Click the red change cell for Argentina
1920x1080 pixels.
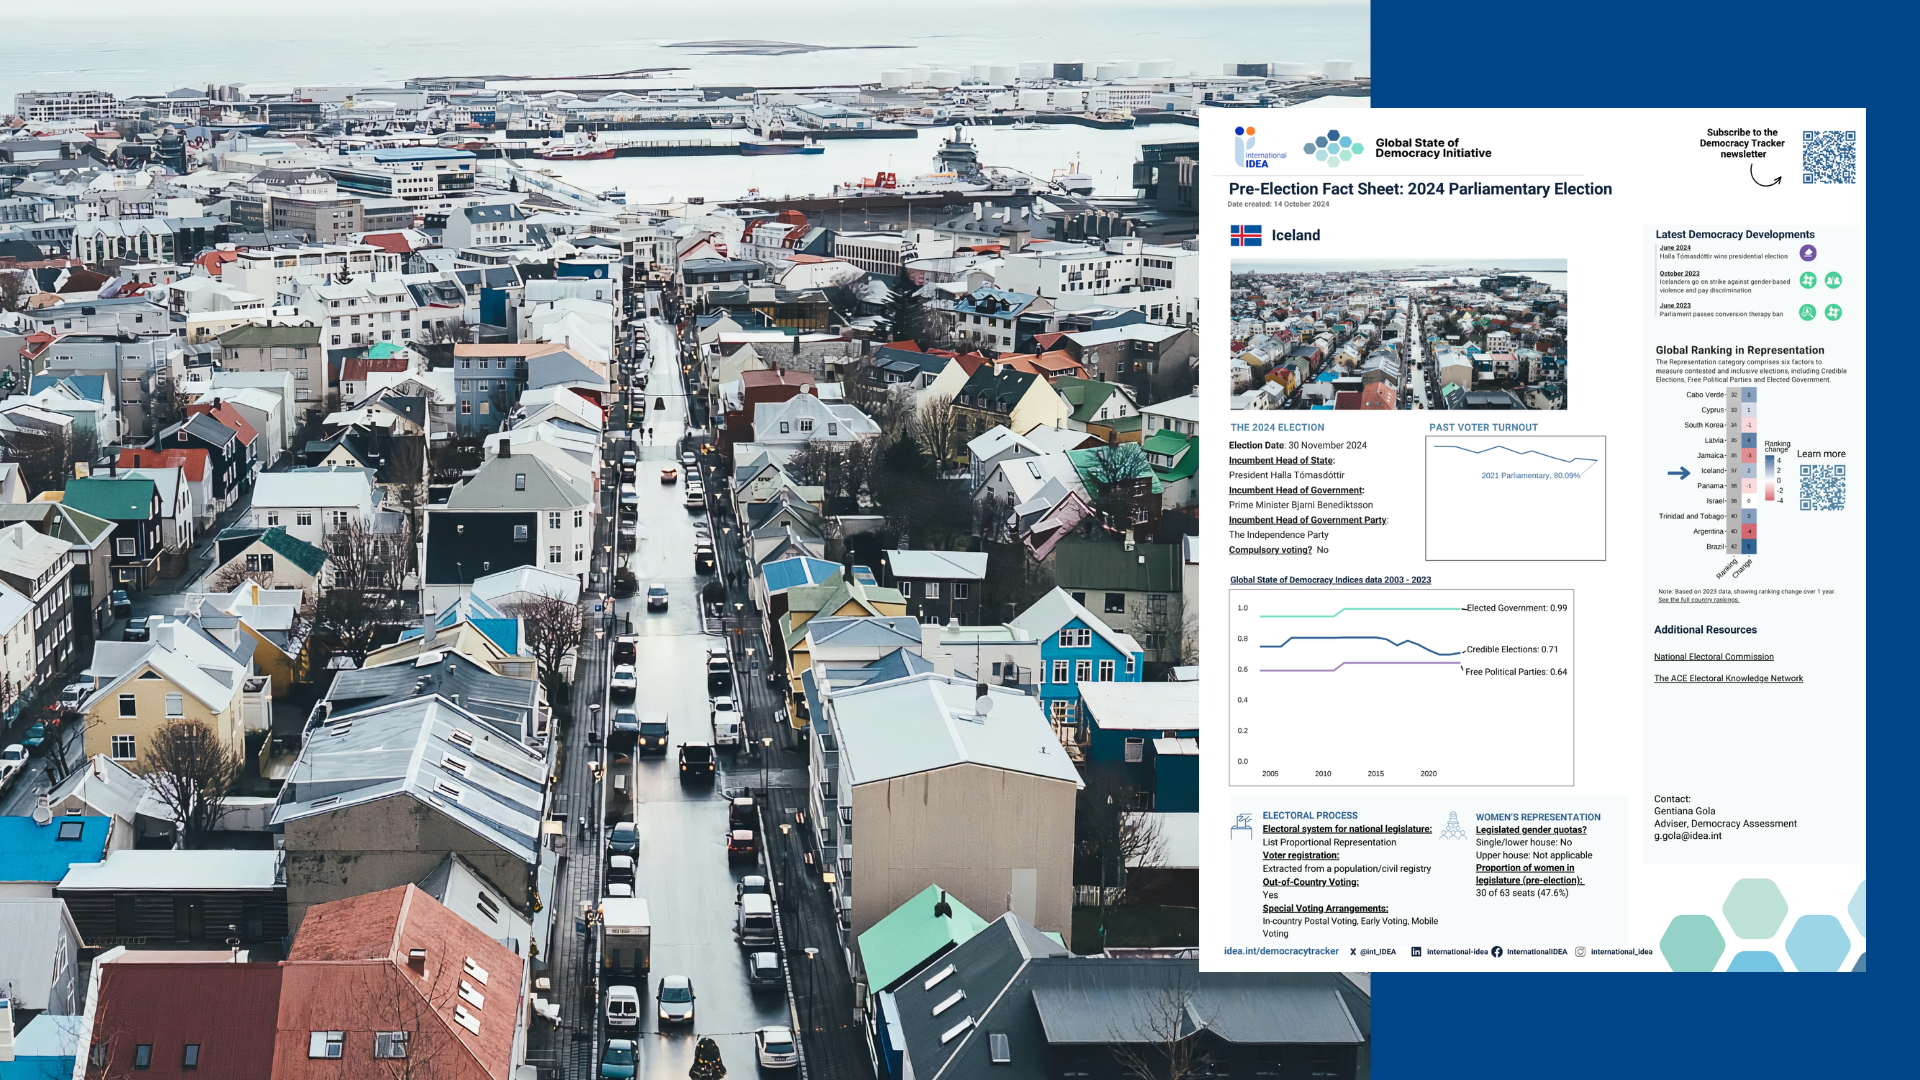click(x=1749, y=532)
